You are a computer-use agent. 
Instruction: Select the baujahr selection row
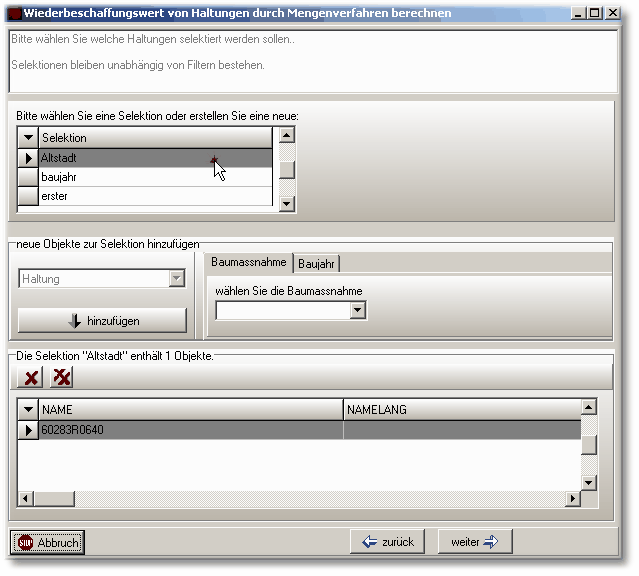[154, 177]
